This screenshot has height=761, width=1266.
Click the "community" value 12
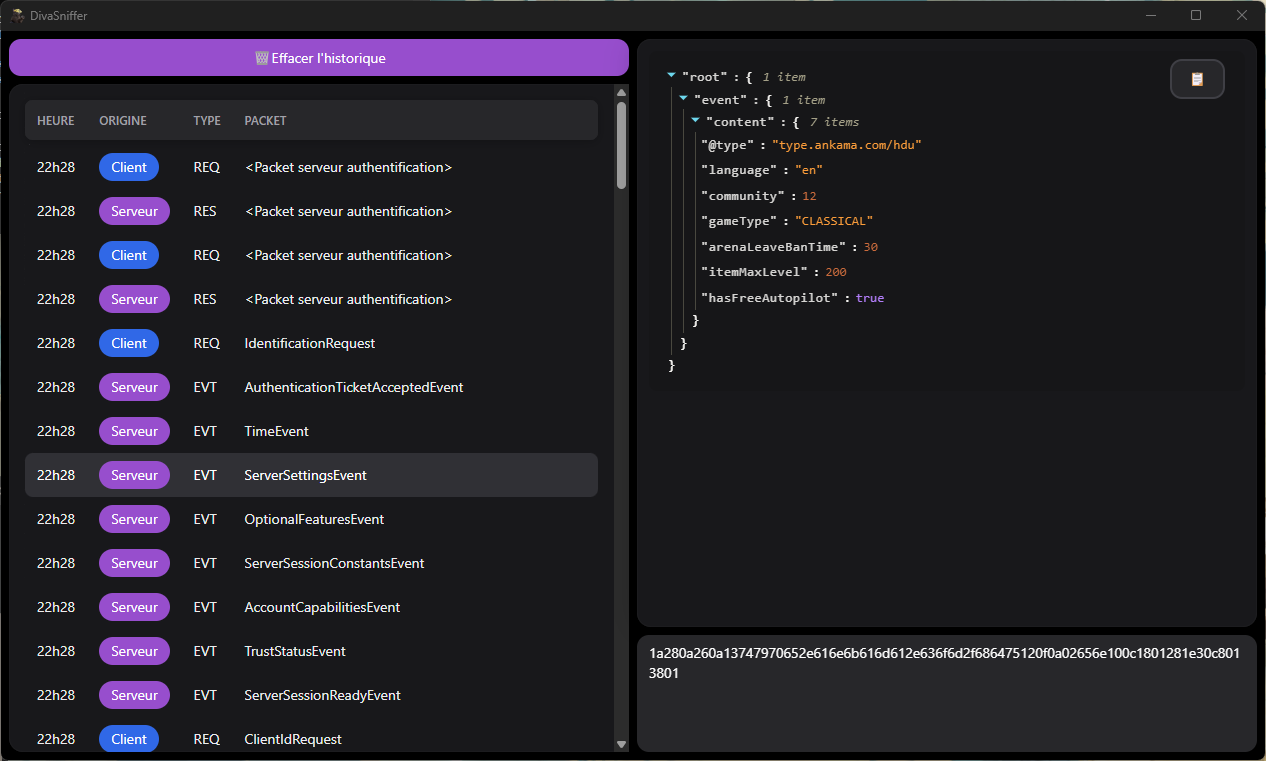(x=809, y=196)
